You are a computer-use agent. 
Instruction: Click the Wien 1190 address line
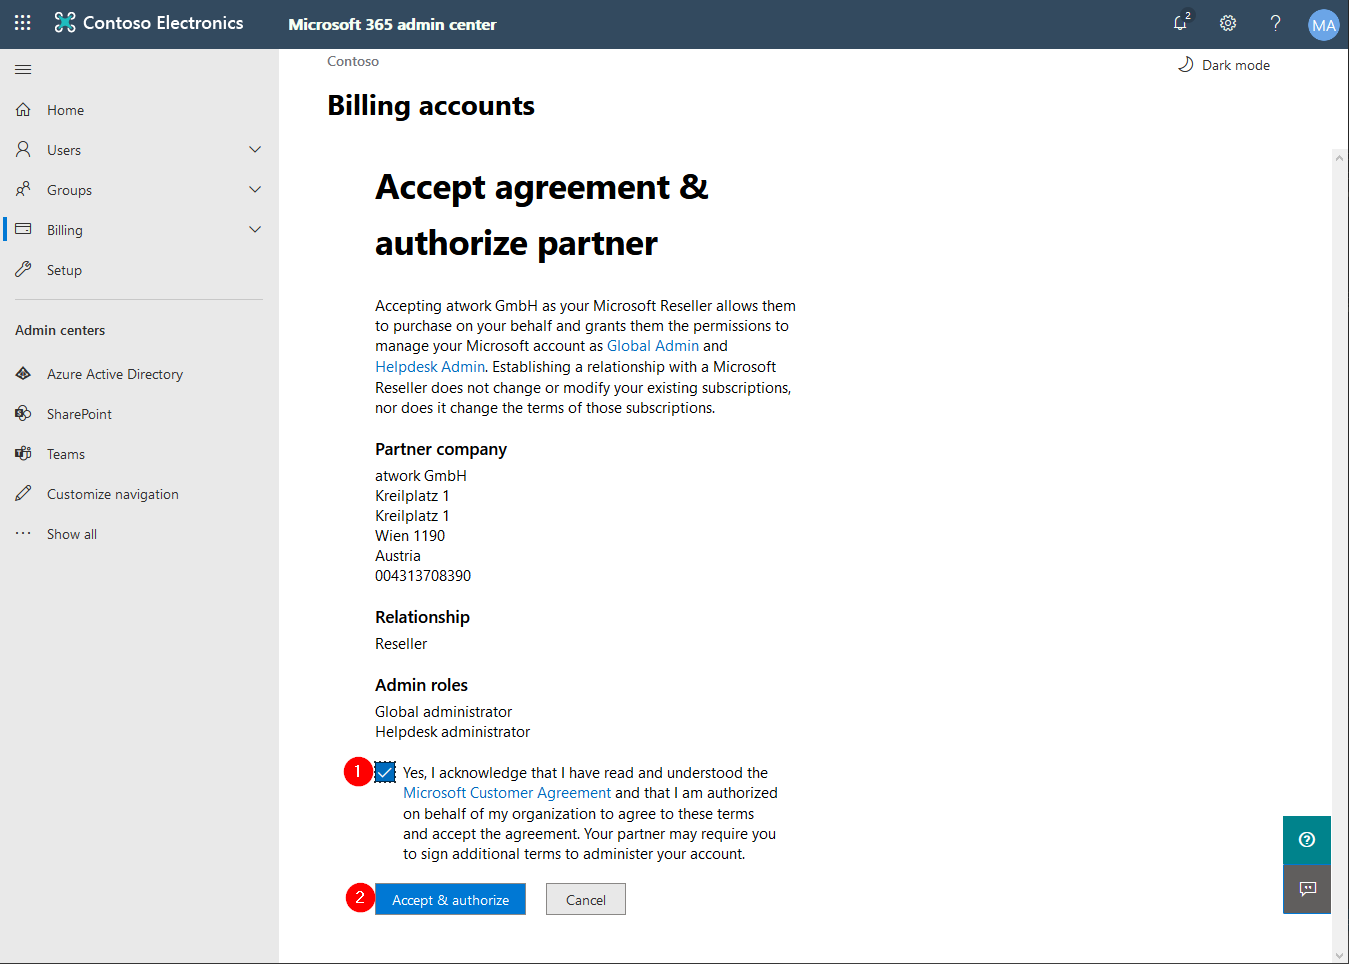tap(410, 536)
